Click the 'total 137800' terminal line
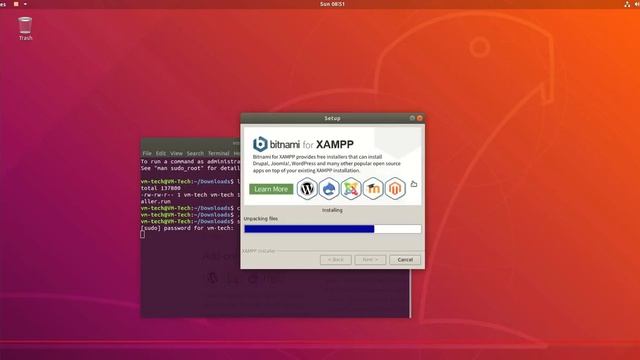640x360 pixels. (160, 188)
